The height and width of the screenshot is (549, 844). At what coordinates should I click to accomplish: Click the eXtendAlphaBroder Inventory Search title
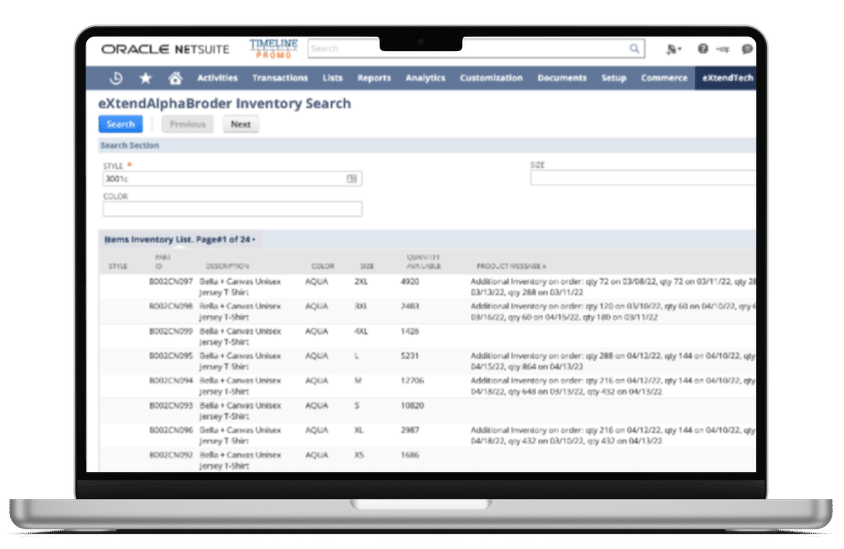pyautogui.click(x=224, y=103)
